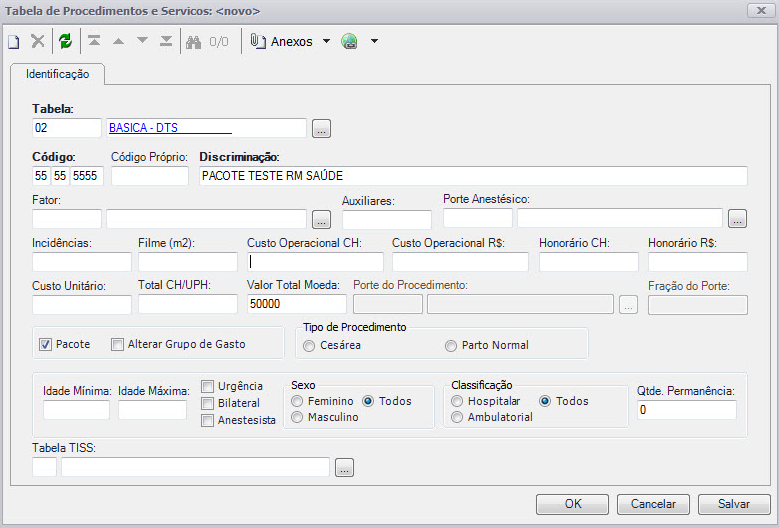Click the Idade Máxima field
The width and height of the screenshot is (779, 528).
(x=153, y=410)
